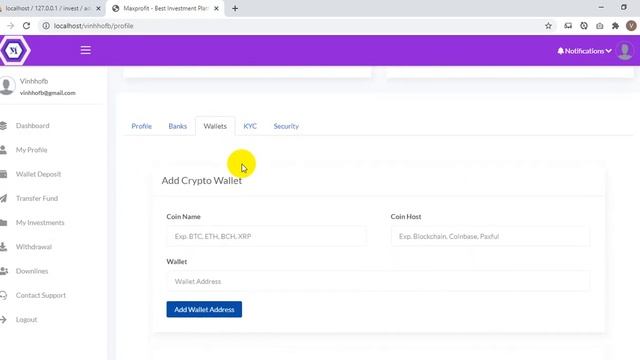Click the Logout arrow icon

click(4, 320)
